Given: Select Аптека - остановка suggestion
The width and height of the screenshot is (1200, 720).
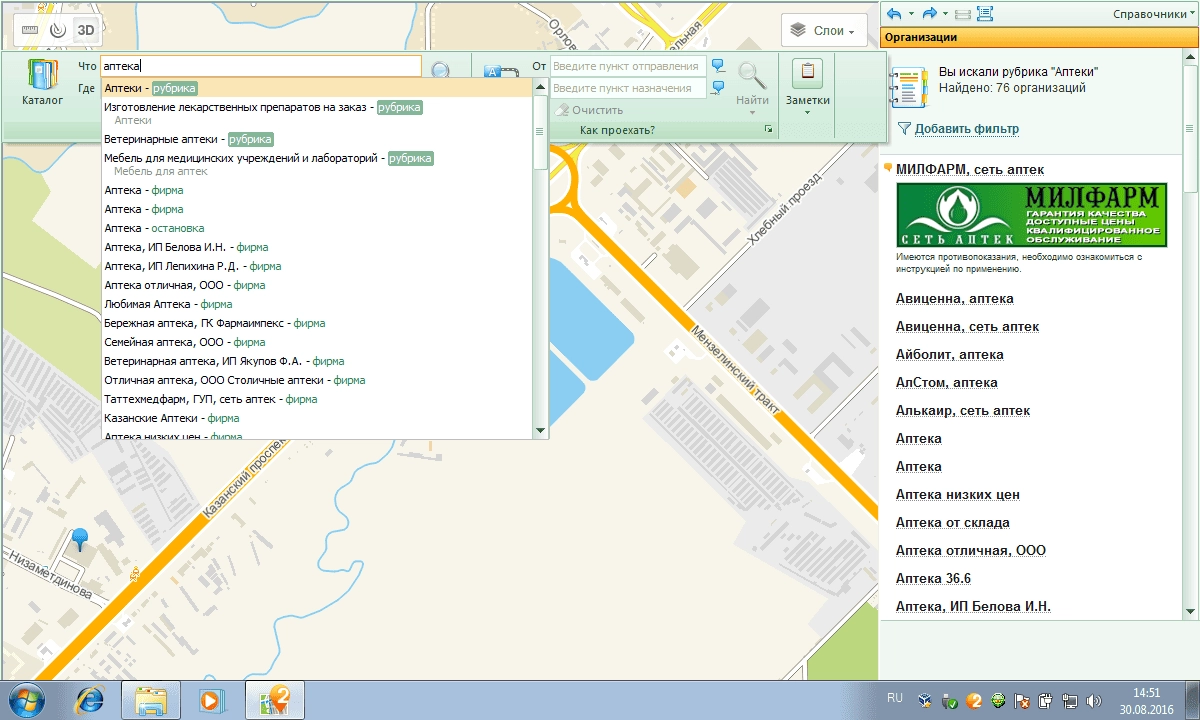Looking at the screenshot, I should [x=318, y=228].
